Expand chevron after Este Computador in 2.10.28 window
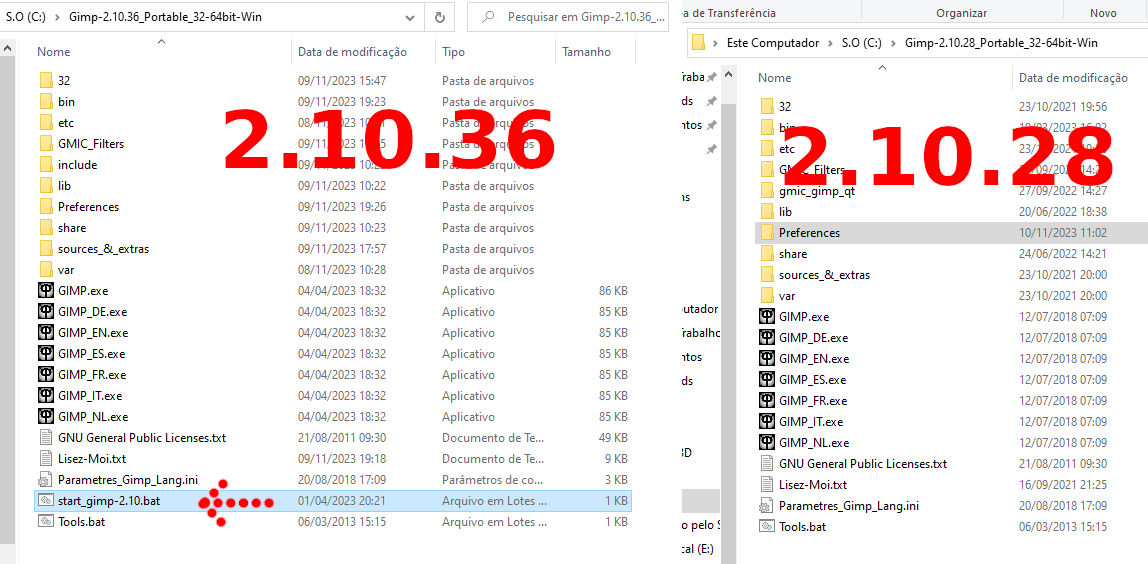Screen dimensions: 1148x564 click(x=832, y=43)
